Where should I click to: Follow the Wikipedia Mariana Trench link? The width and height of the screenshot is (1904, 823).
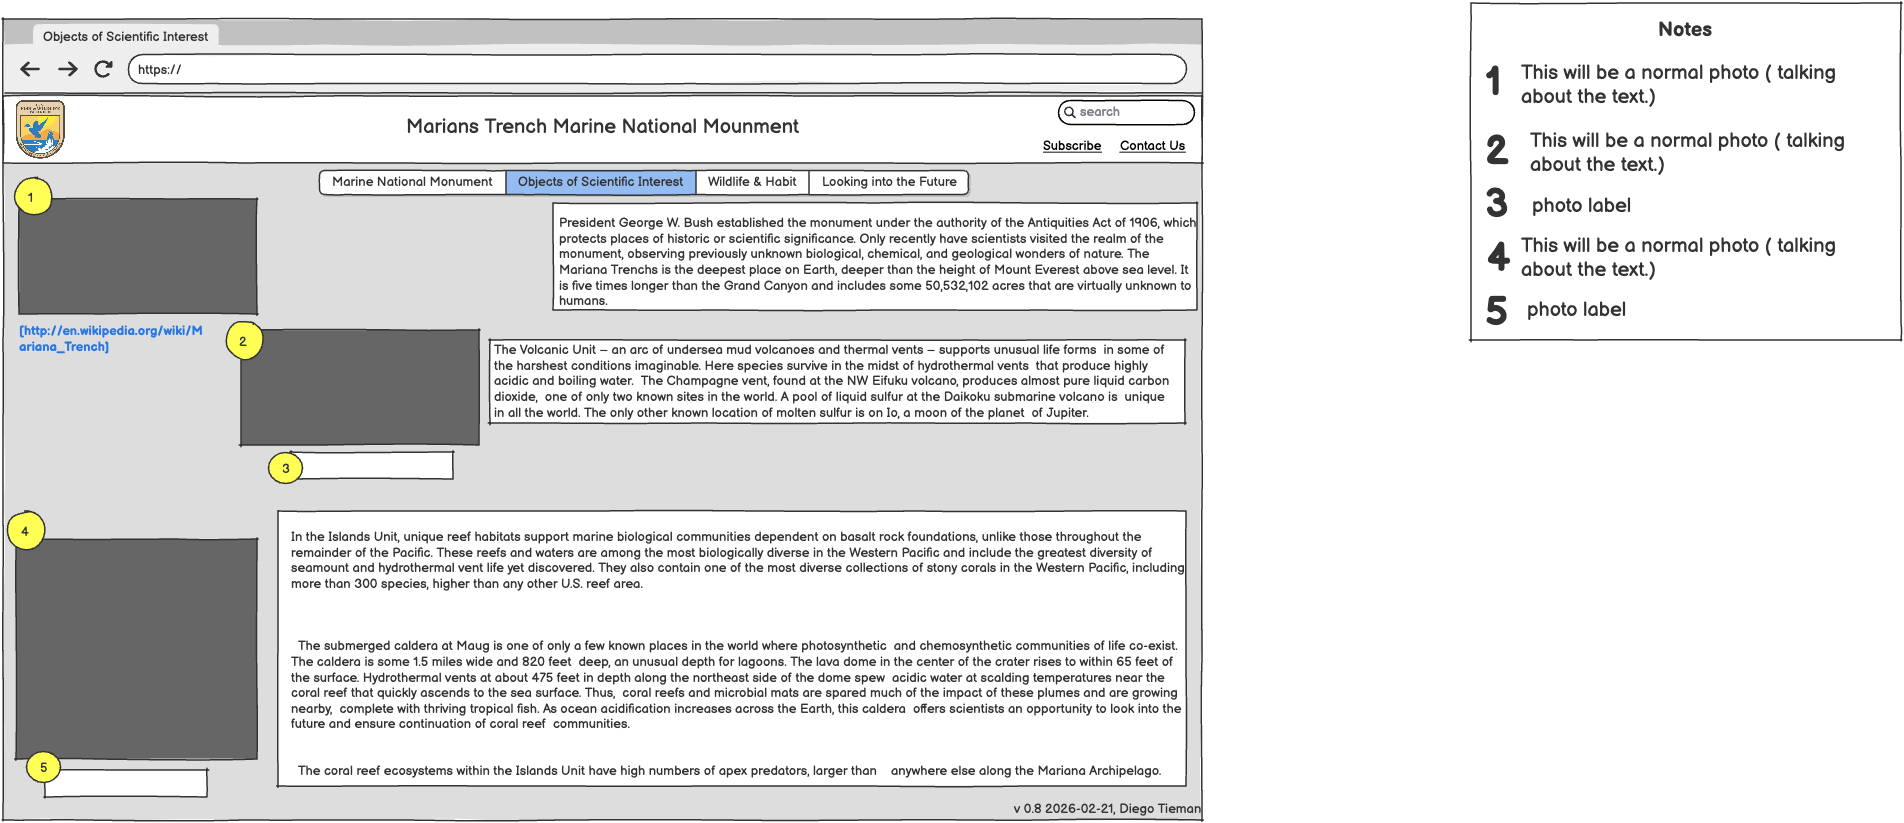pos(110,338)
